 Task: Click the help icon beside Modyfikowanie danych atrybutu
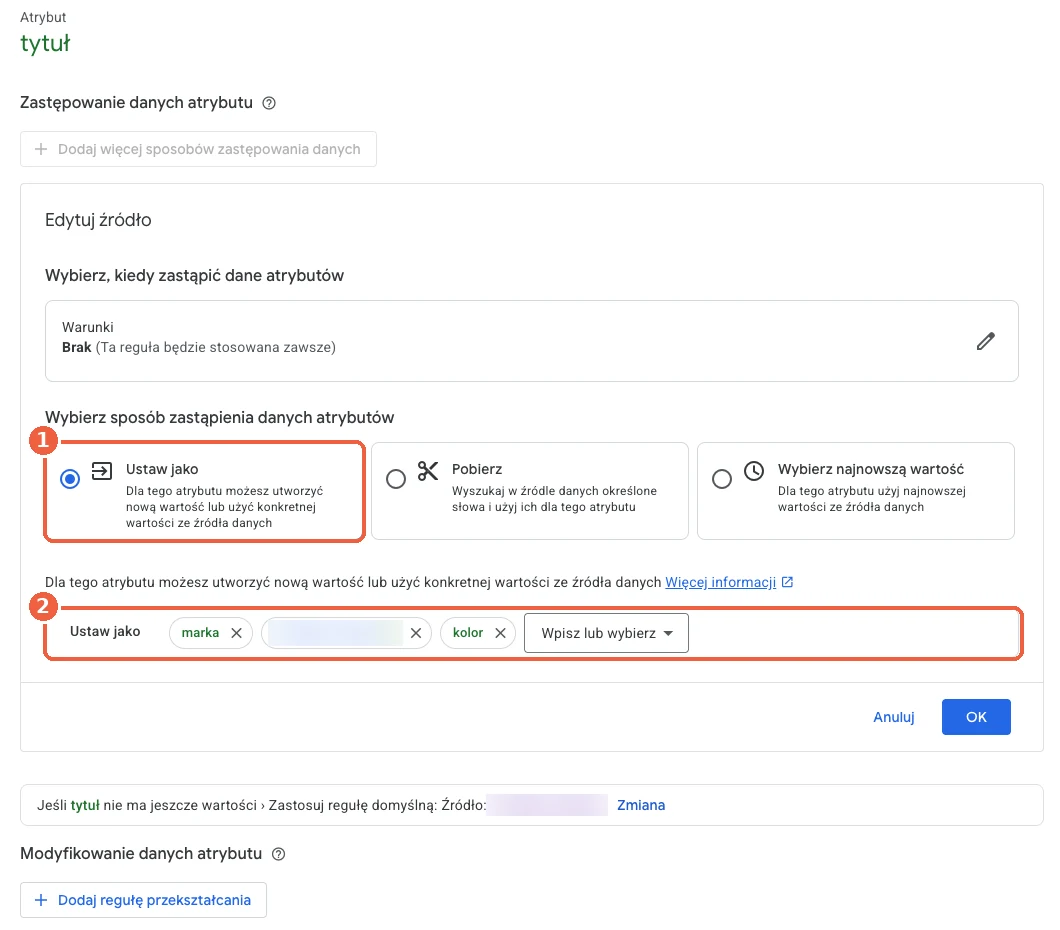click(279, 854)
